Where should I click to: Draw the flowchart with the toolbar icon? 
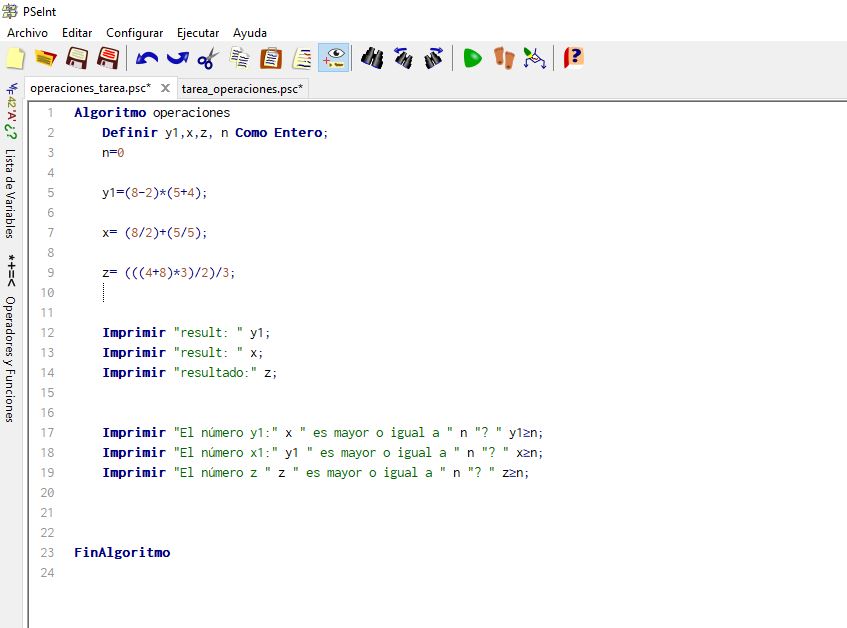pyautogui.click(x=535, y=58)
